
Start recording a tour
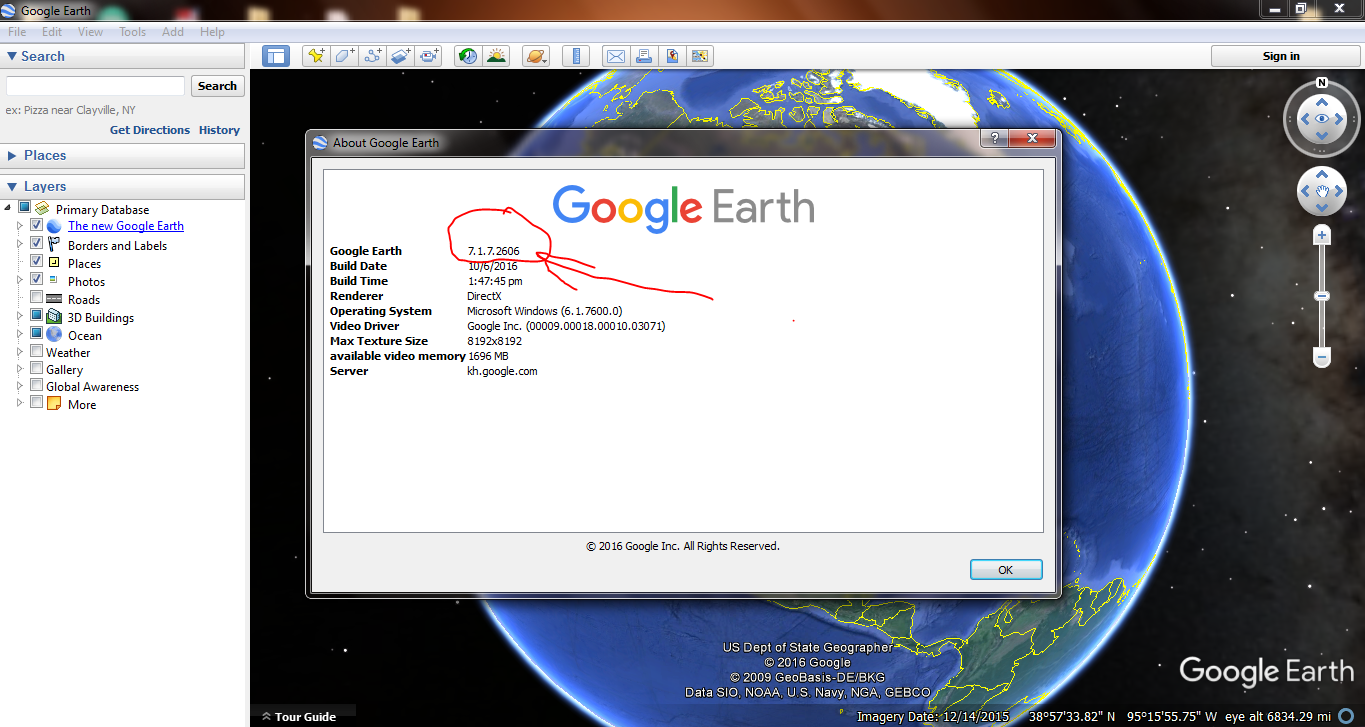pos(428,56)
